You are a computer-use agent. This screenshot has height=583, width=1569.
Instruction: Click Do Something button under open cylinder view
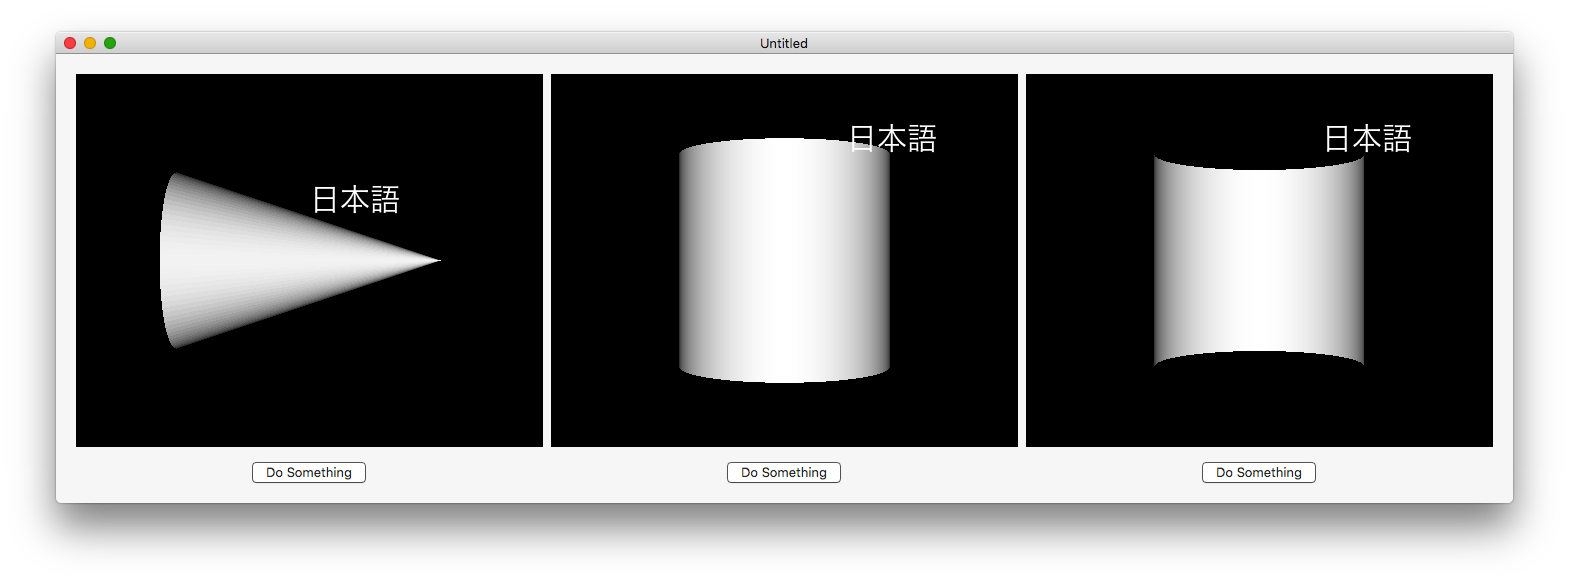point(1259,472)
